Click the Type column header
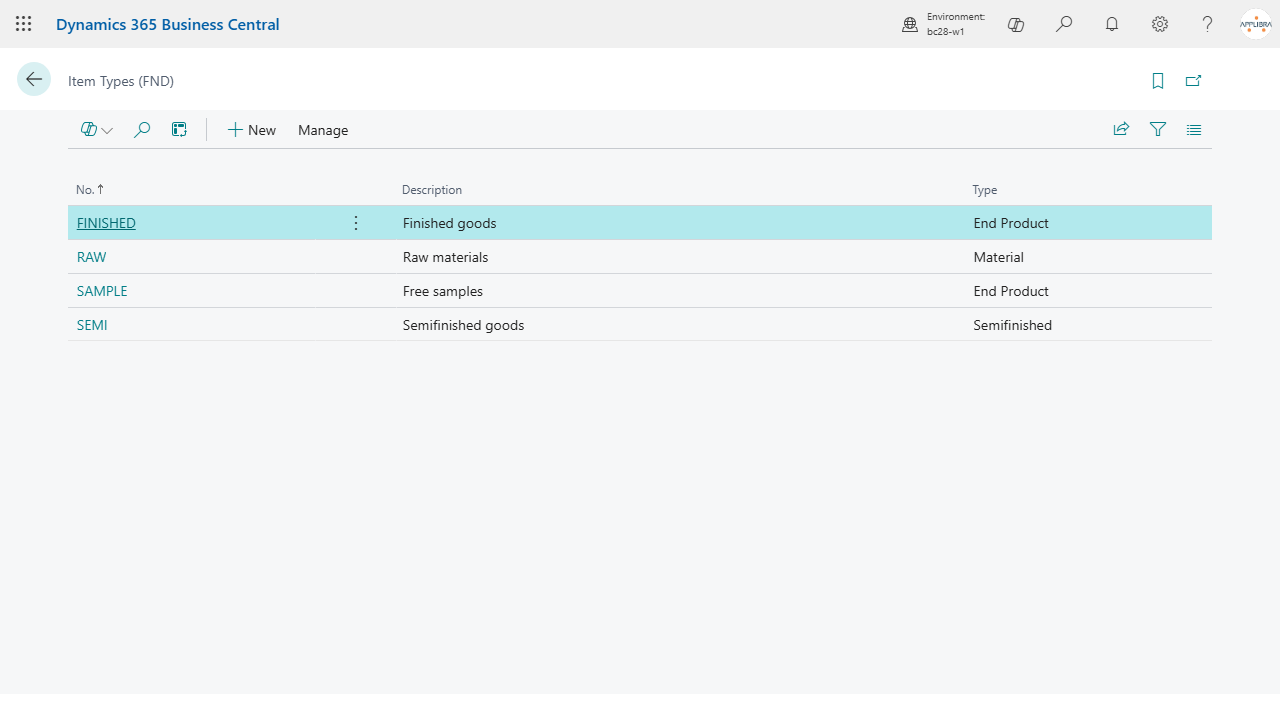 click(x=985, y=189)
